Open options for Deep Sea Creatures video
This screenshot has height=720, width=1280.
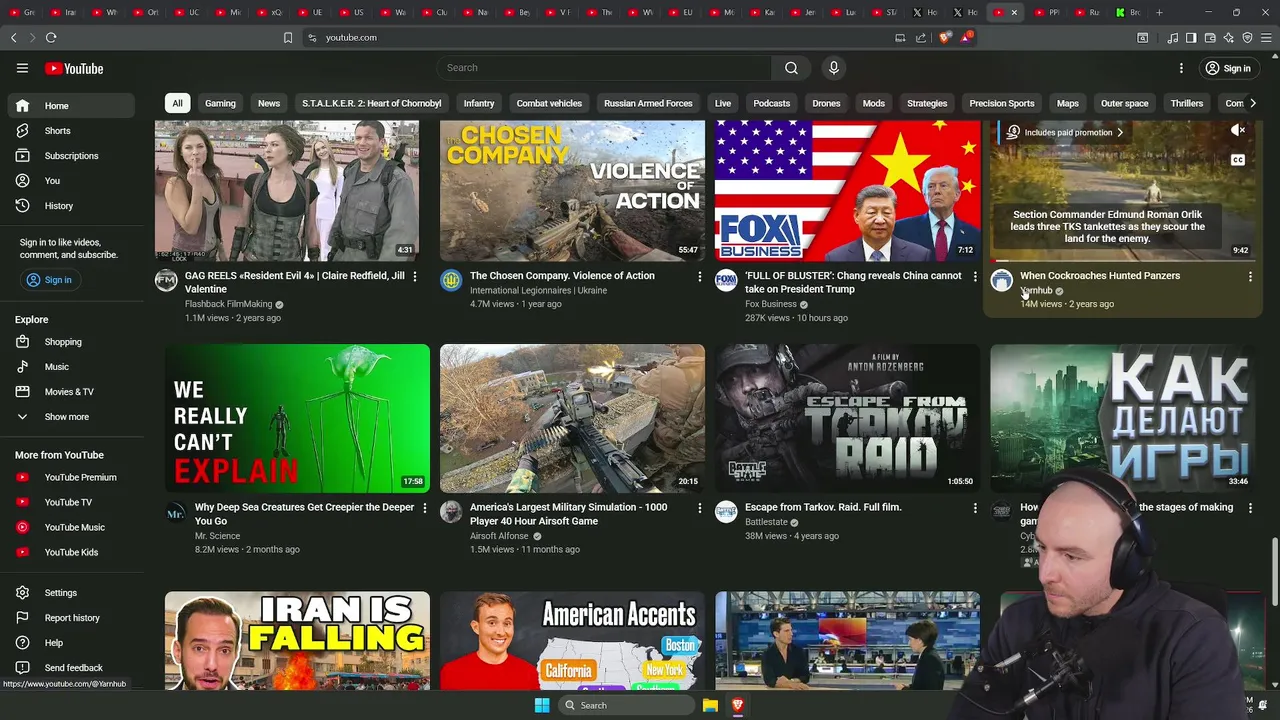pyautogui.click(x=424, y=508)
